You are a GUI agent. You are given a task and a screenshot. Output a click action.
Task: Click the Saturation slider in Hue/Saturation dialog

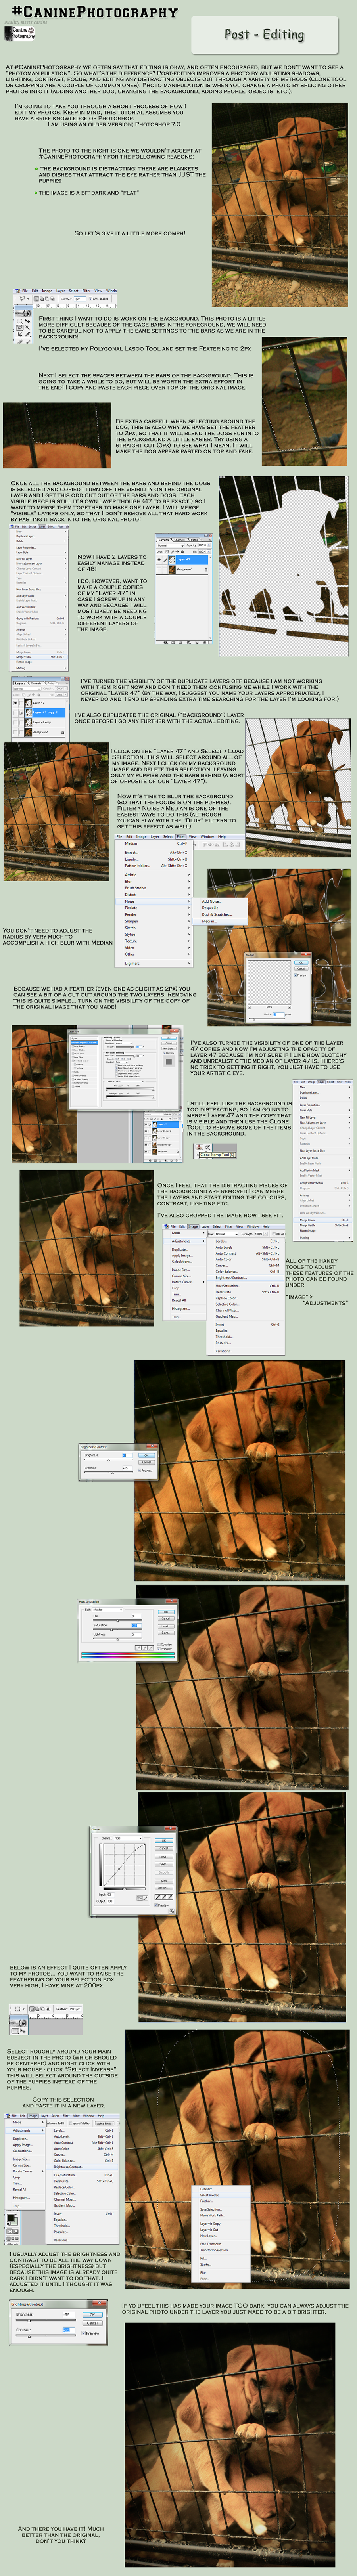click(118, 1630)
